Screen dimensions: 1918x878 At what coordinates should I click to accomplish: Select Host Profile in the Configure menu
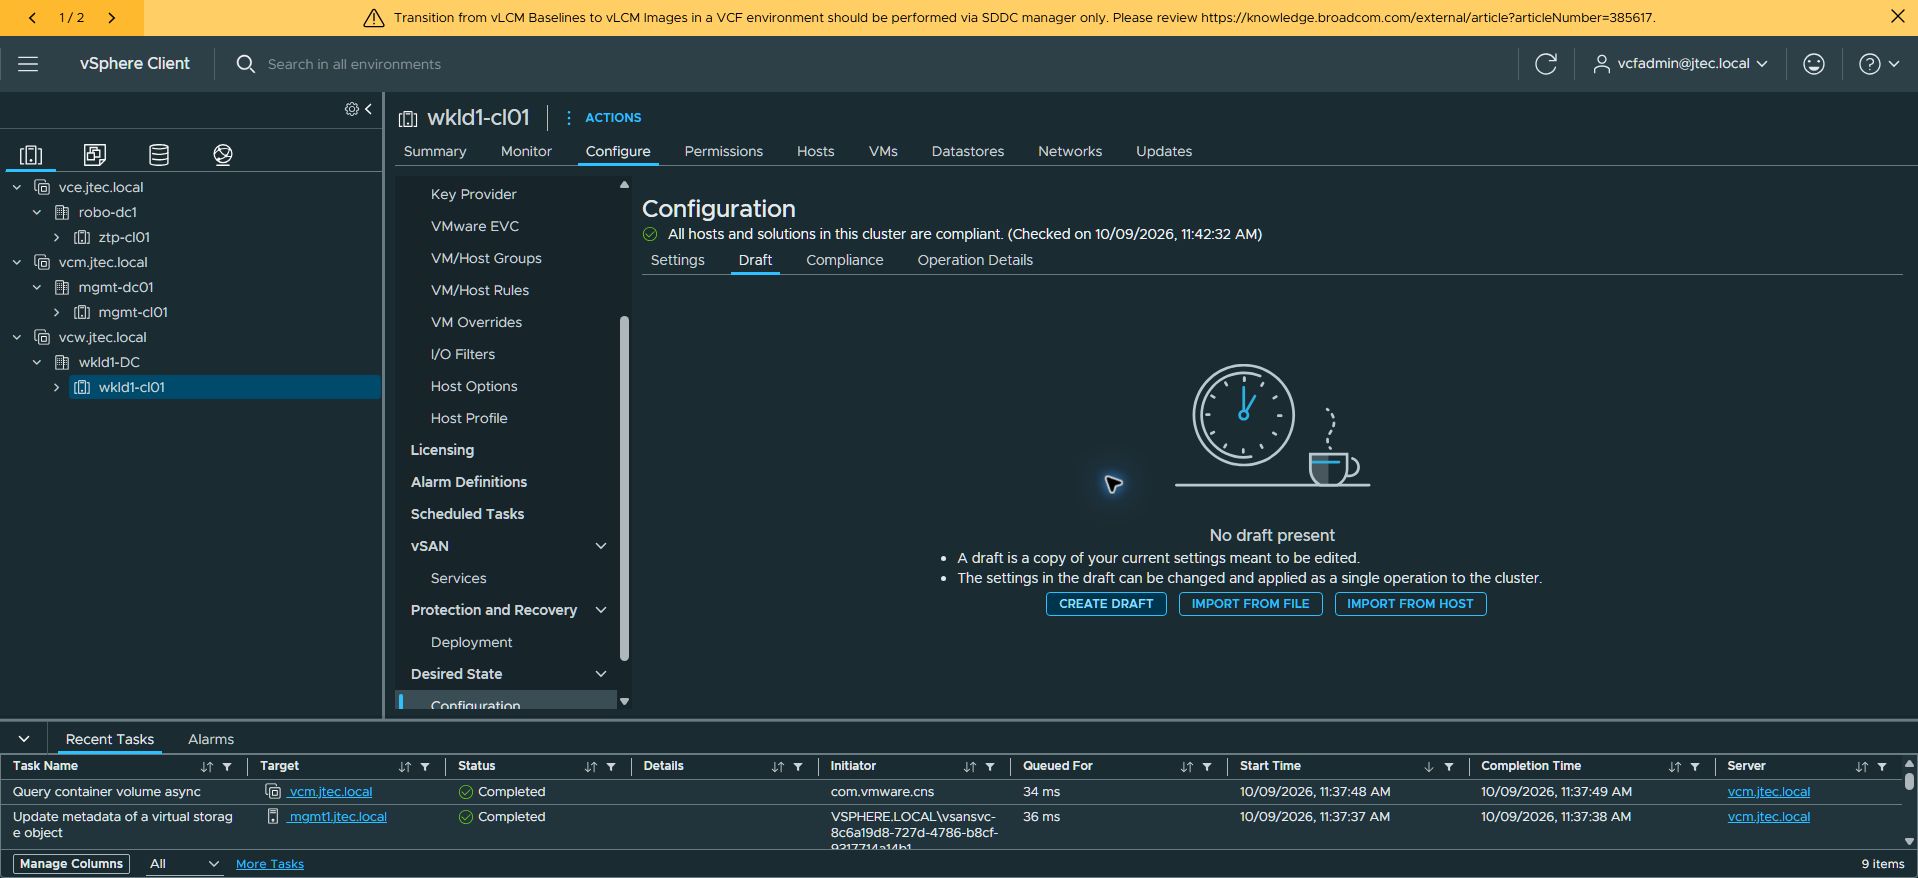click(469, 418)
